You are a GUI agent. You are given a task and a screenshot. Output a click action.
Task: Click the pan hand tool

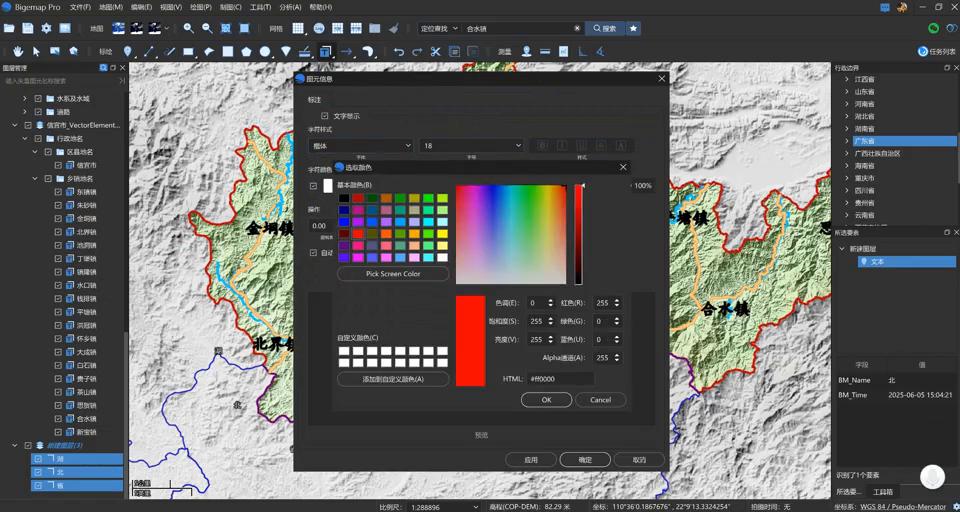click(x=18, y=51)
